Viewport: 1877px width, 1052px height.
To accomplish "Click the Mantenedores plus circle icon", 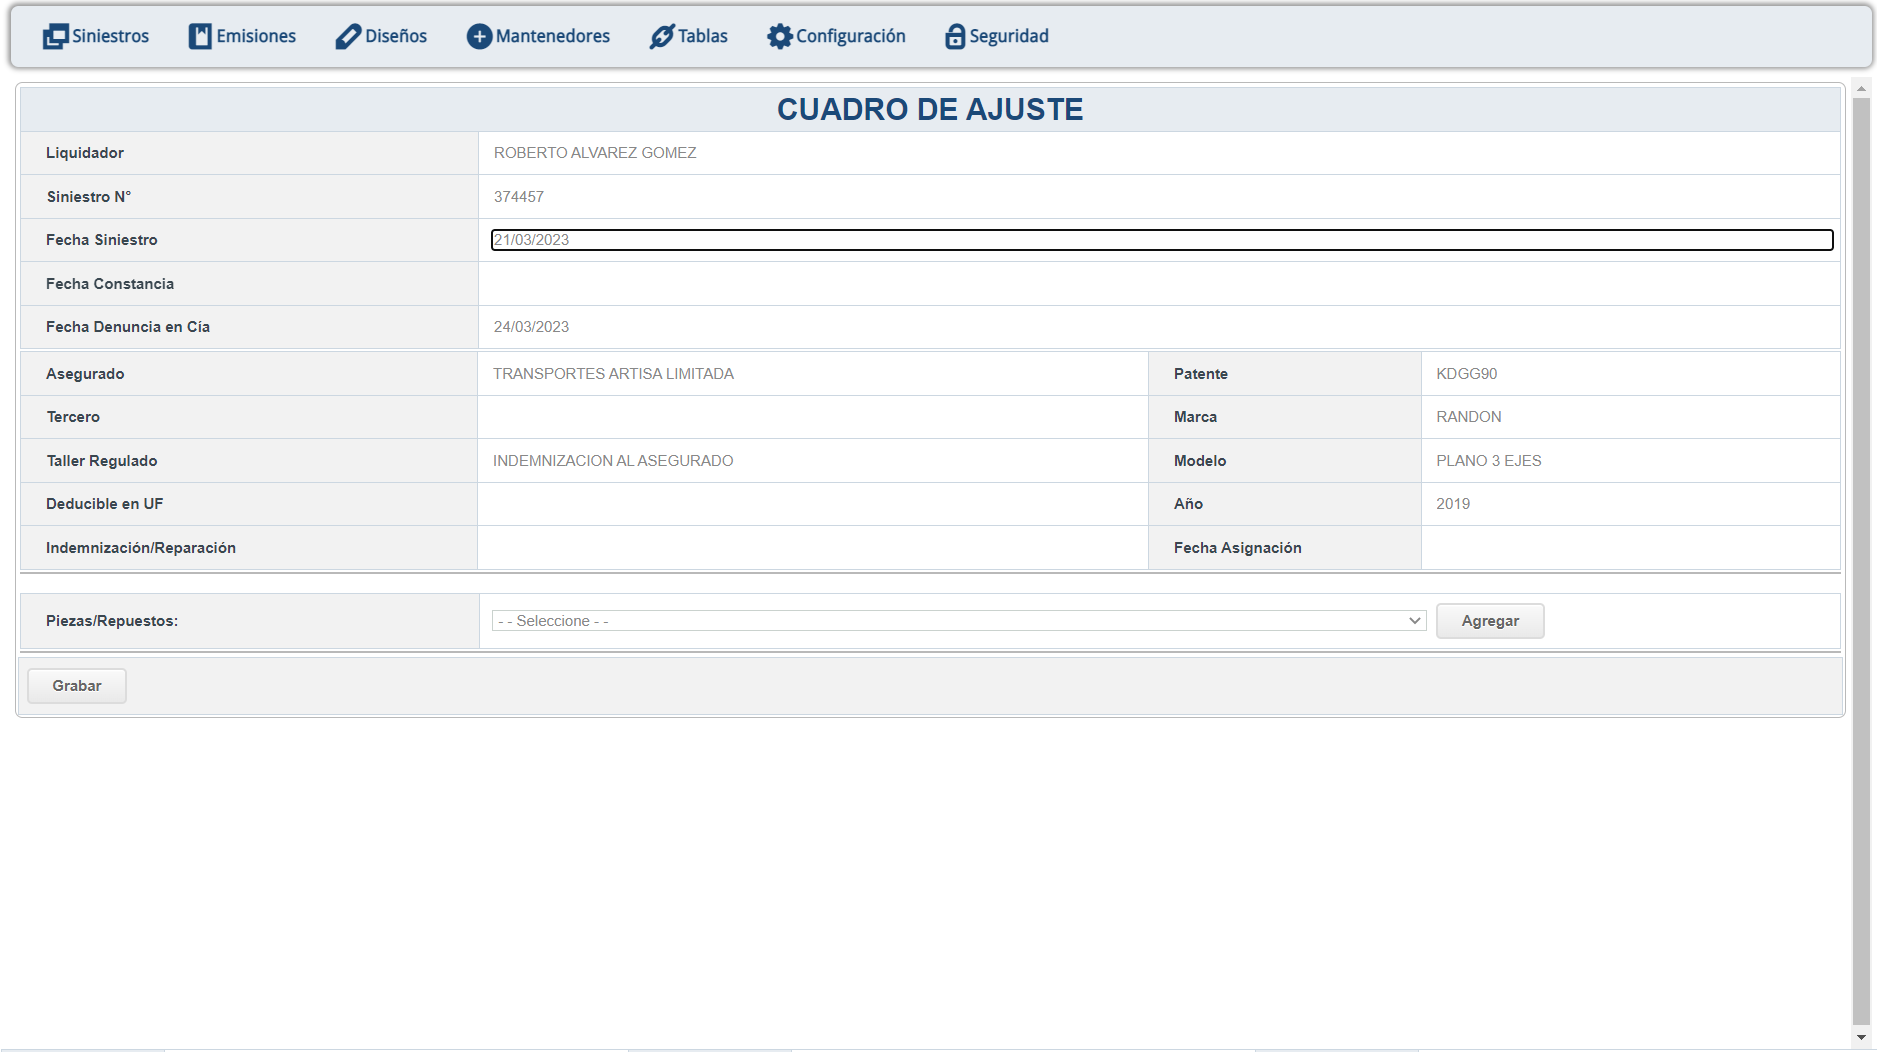I will (479, 37).
